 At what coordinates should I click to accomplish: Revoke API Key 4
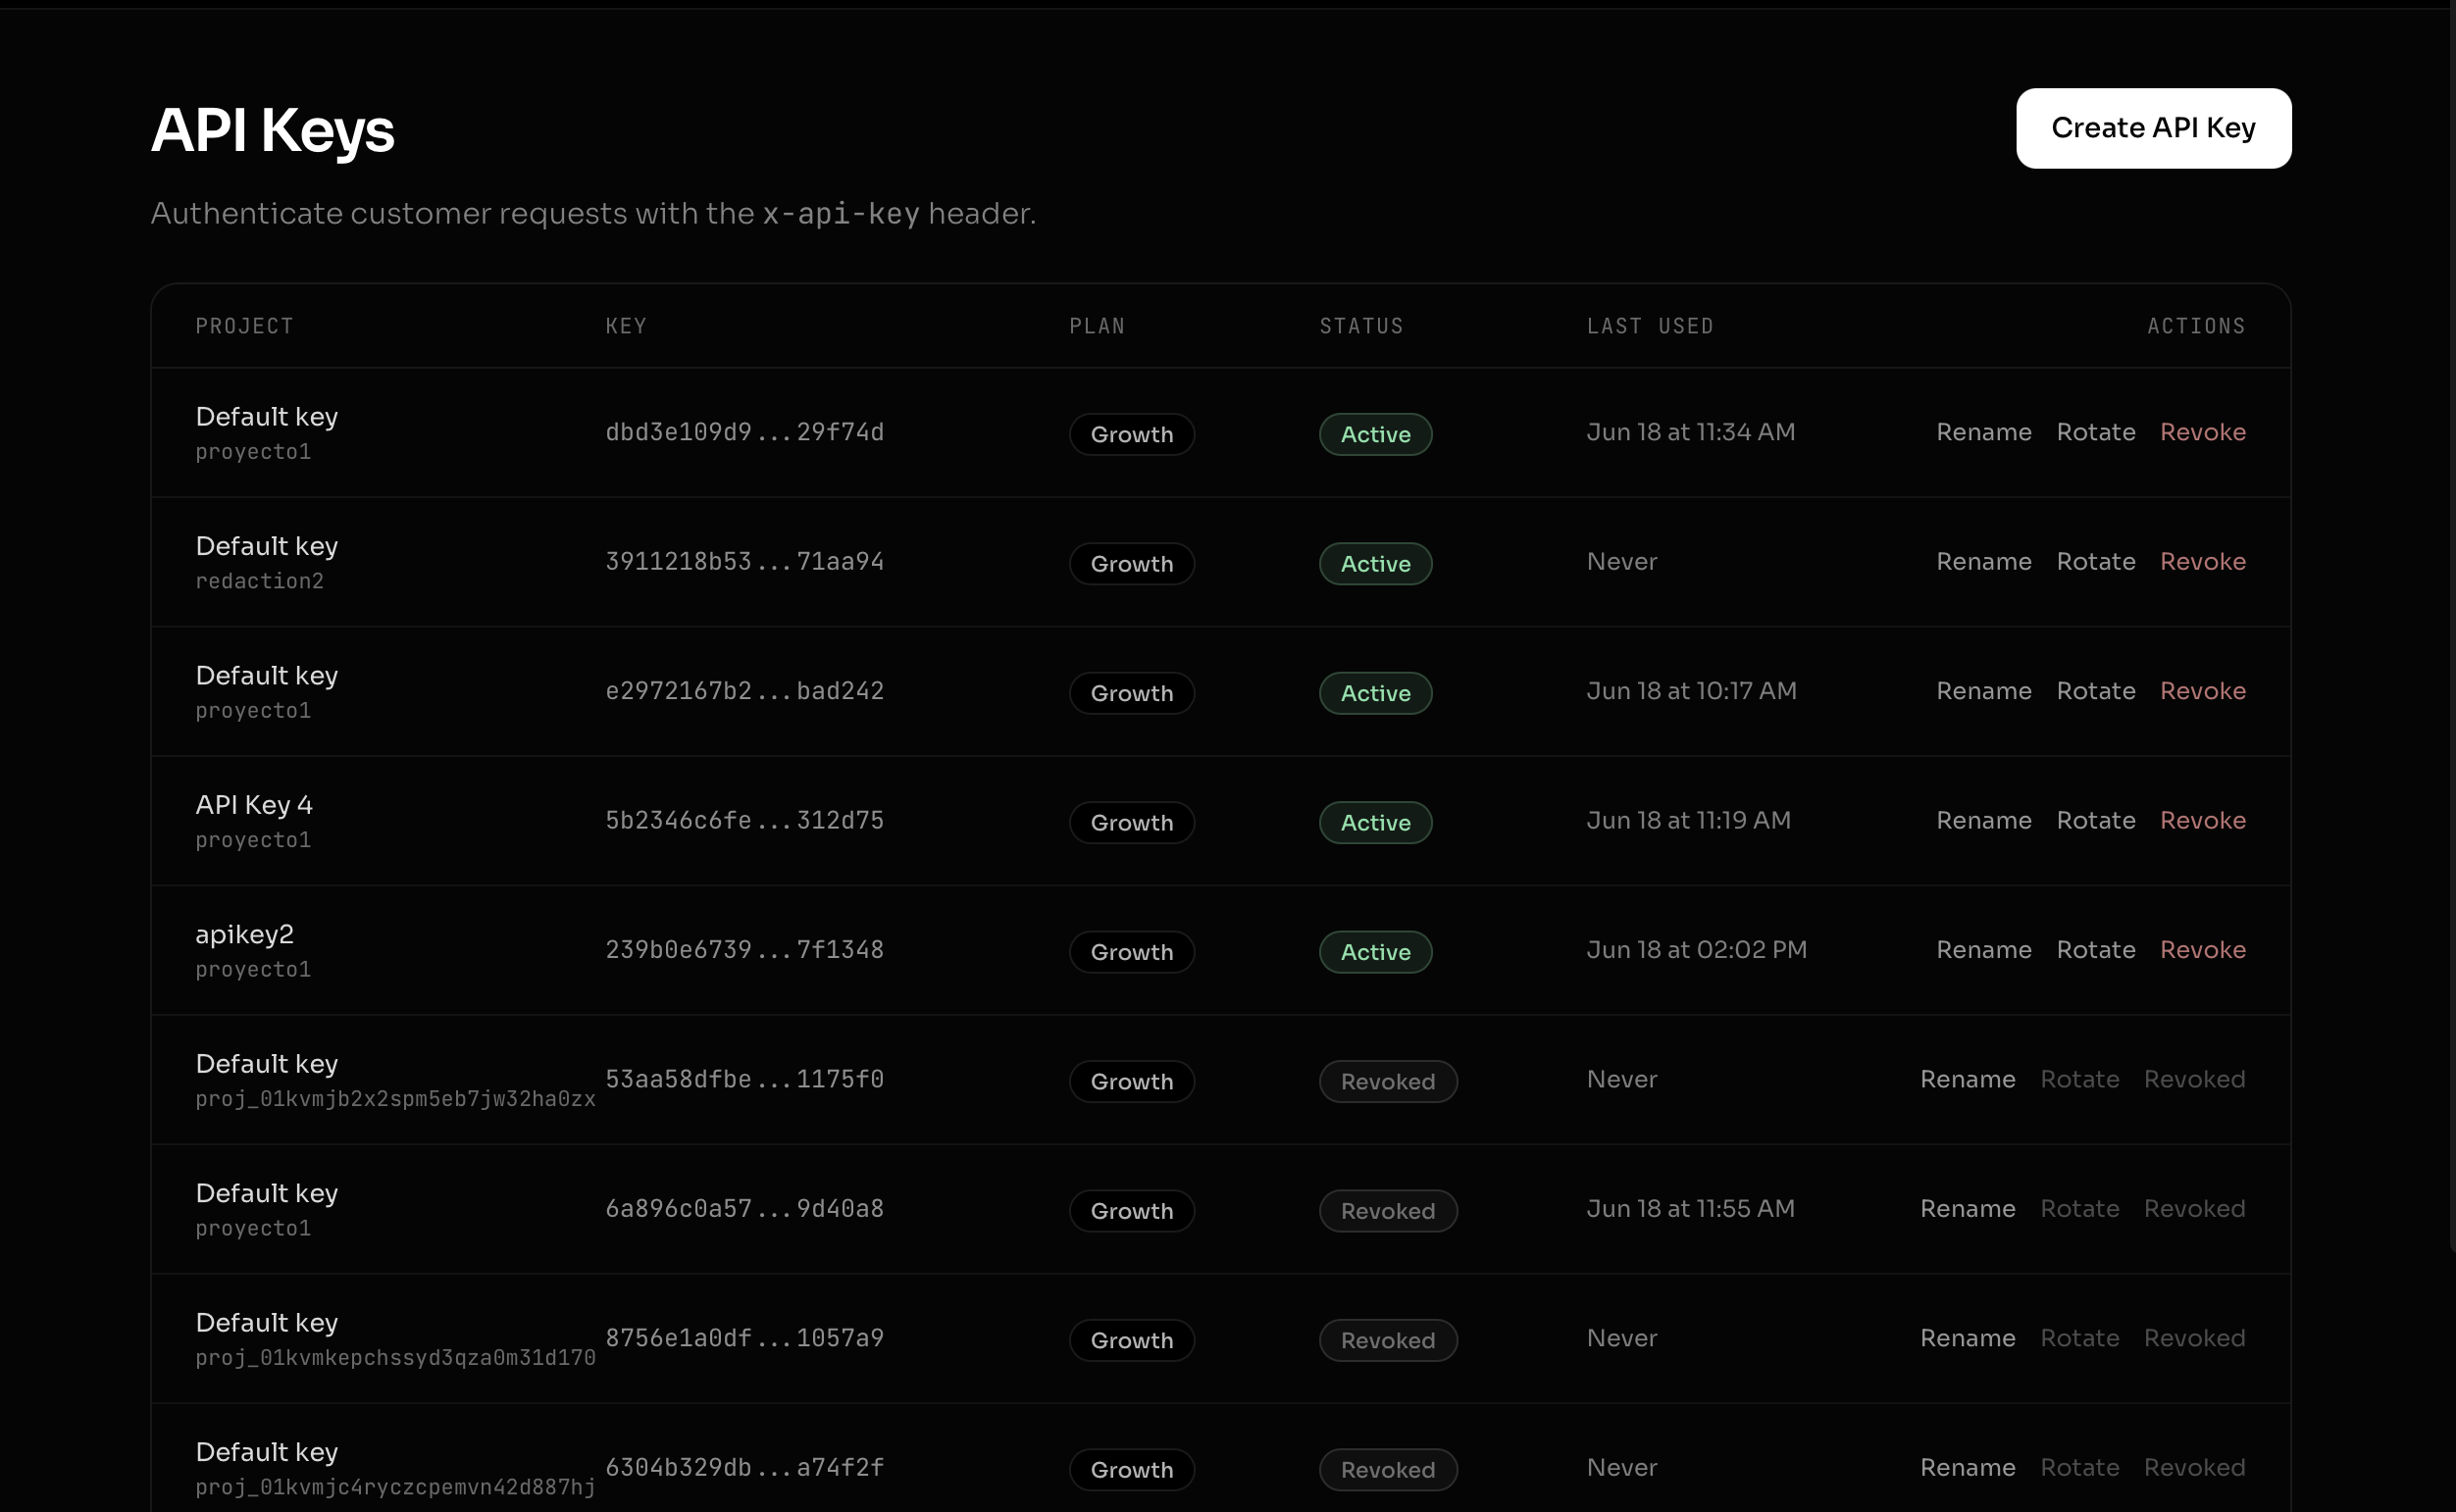2202,820
